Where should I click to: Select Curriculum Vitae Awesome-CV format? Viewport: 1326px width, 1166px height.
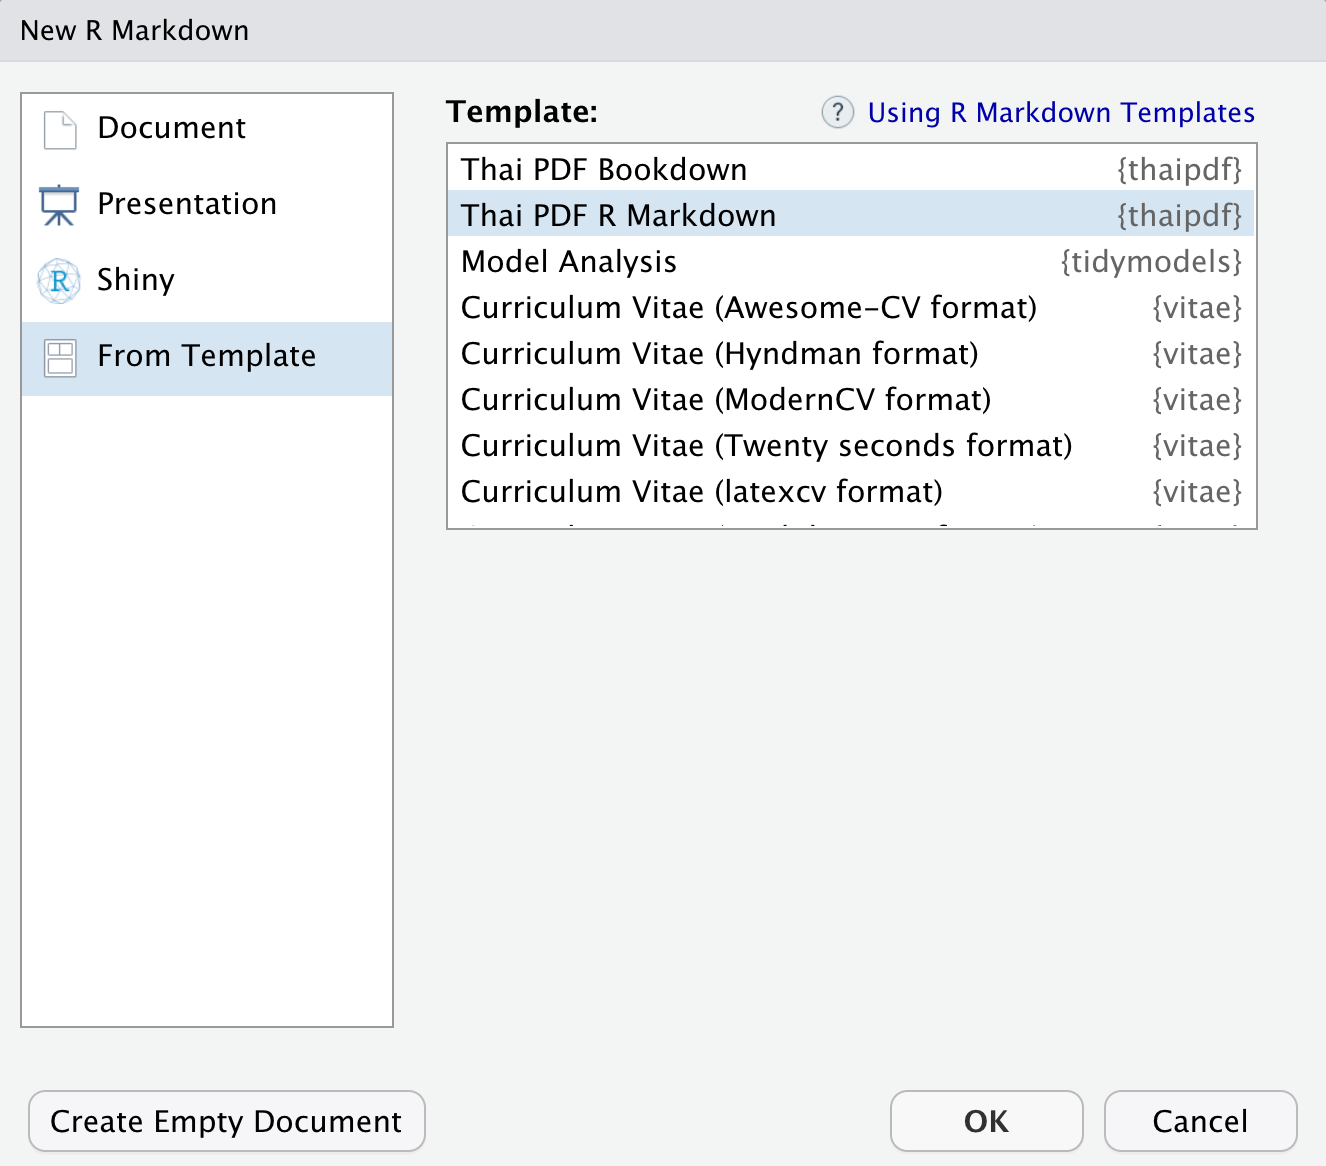point(748,308)
